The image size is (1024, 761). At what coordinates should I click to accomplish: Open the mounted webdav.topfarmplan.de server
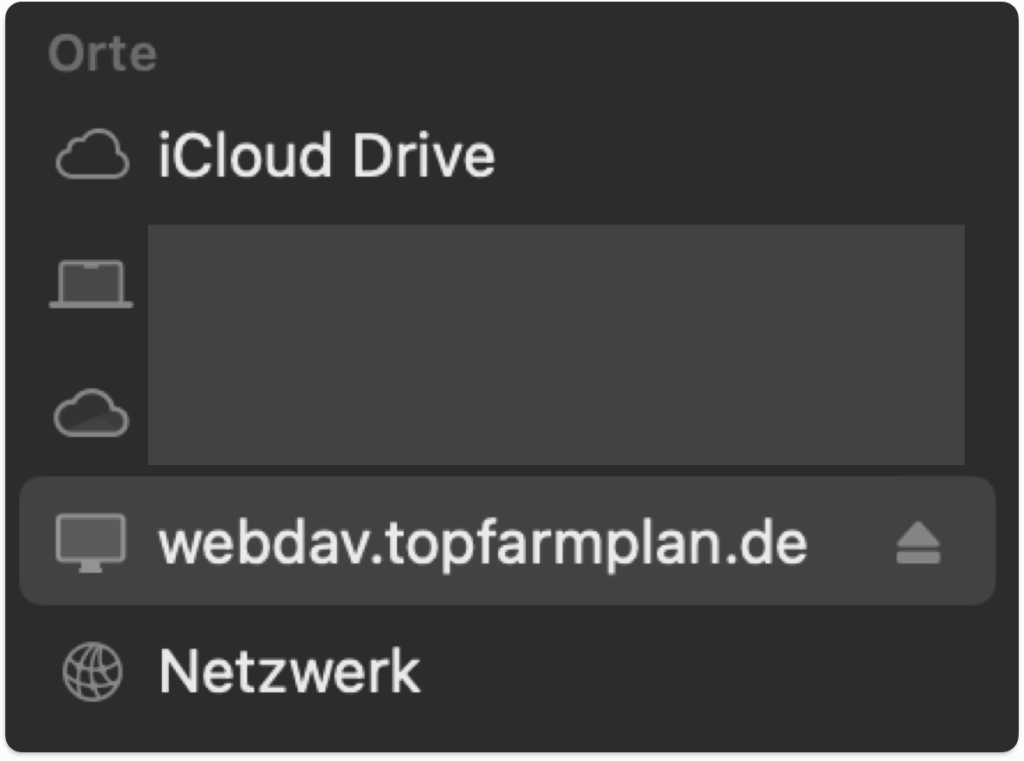click(x=482, y=543)
